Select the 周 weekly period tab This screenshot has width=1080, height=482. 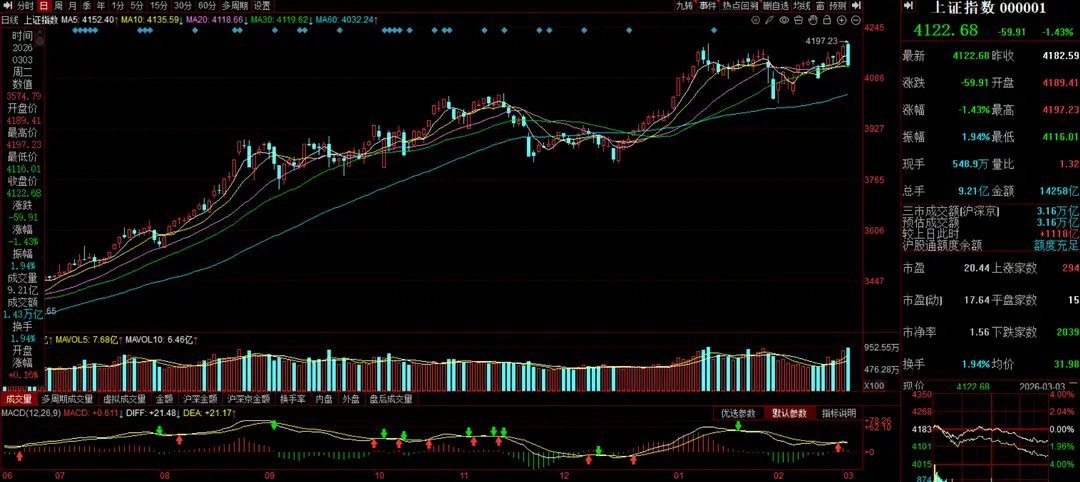[x=59, y=6]
